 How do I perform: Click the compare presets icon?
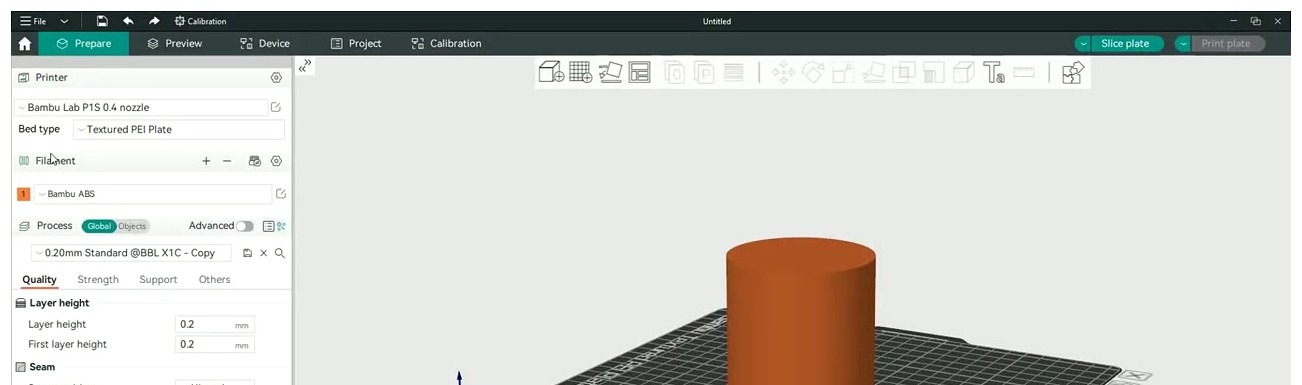281,226
